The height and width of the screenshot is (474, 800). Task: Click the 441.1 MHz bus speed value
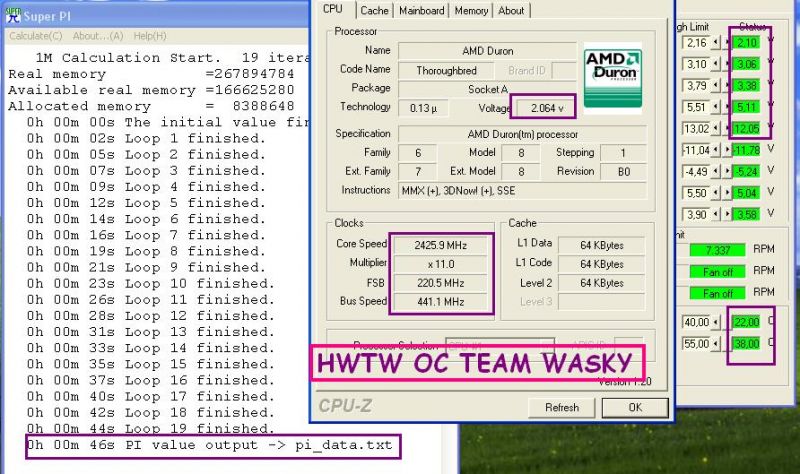coord(441,302)
